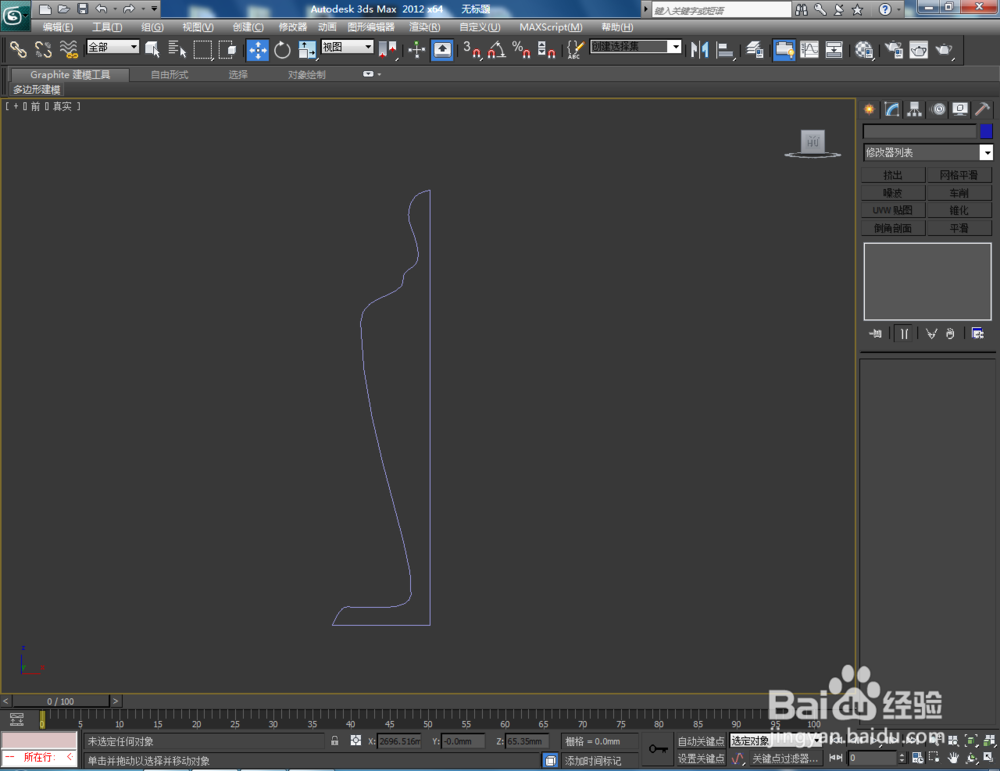Open the Render Setup teapot icon

pos(893,49)
